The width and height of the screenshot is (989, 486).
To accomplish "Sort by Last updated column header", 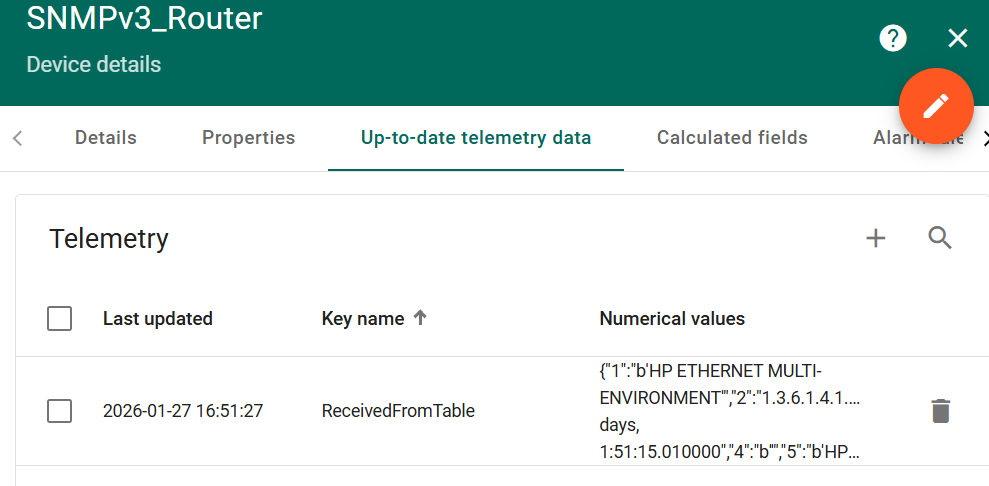I will [158, 319].
